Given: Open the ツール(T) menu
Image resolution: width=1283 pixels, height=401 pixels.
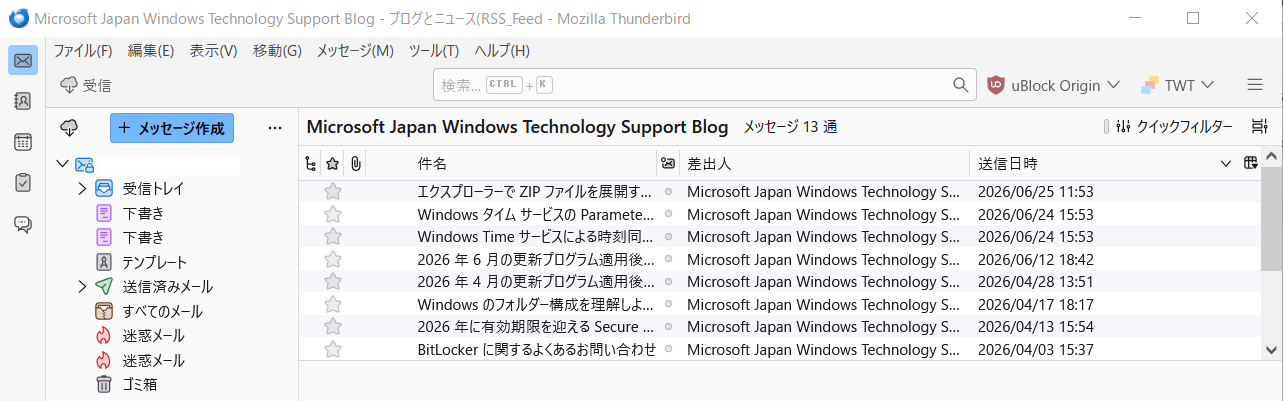Looking at the screenshot, I should 434,51.
